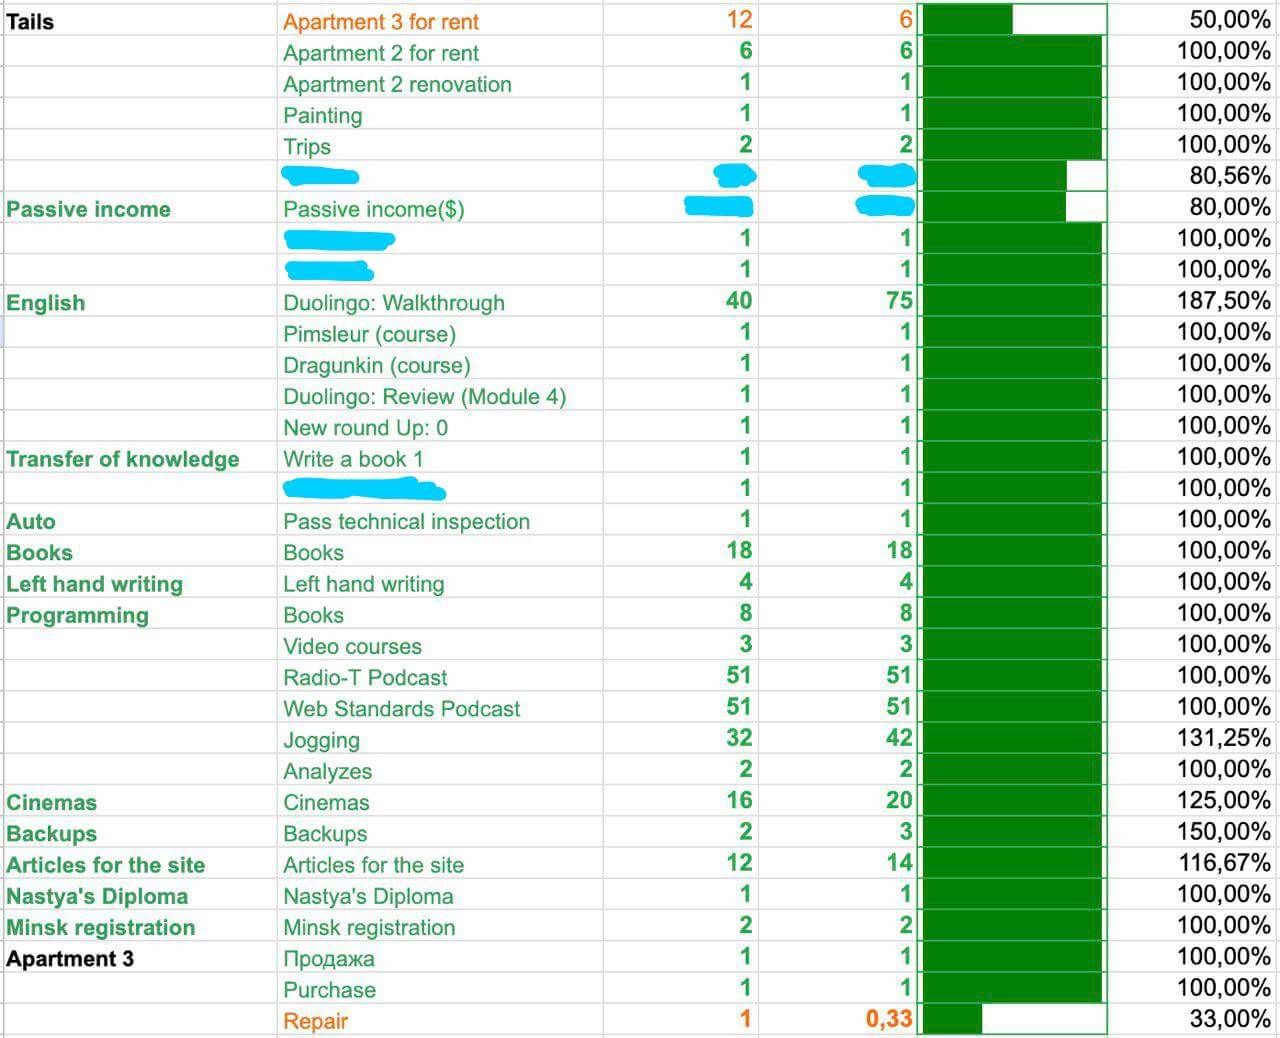
Task: Select the 'Apartment 2 for rent' cell
Action: (440, 52)
